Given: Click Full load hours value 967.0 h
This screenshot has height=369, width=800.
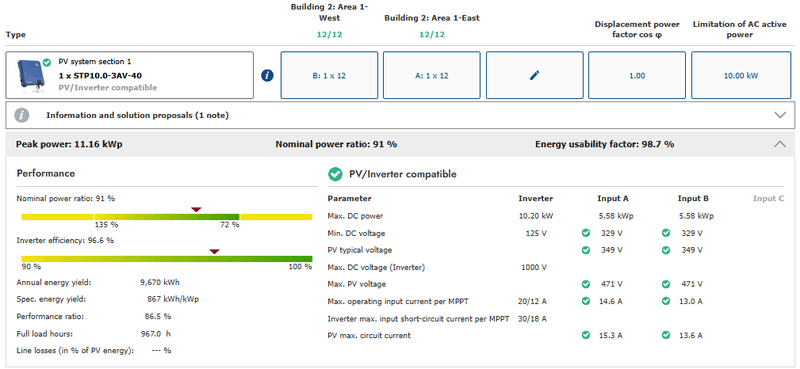Looking at the screenshot, I should [155, 334].
